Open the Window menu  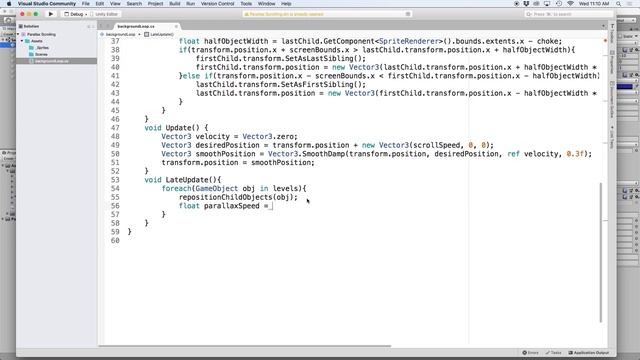267,4
